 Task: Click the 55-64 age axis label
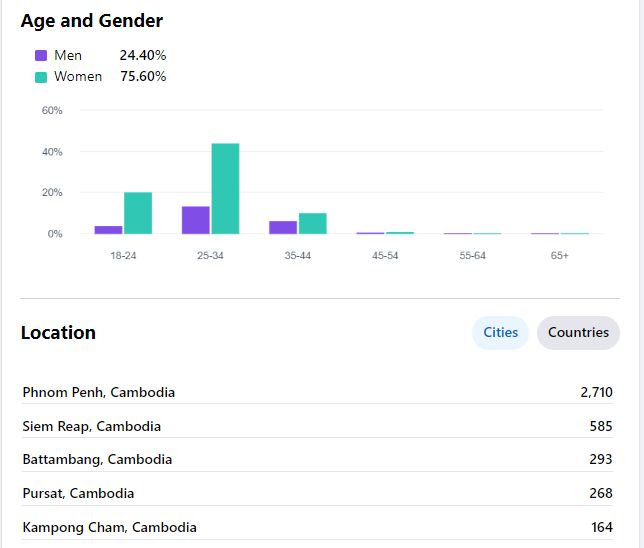(472, 256)
